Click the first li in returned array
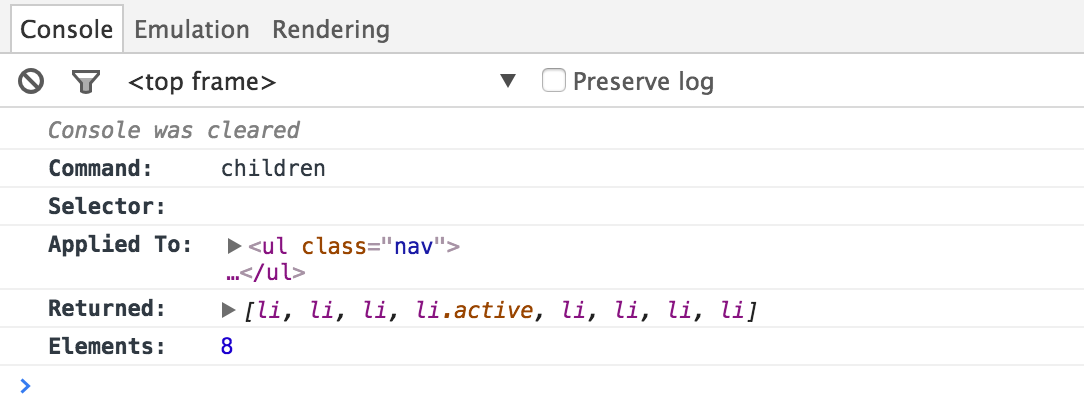The width and height of the screenshot is (1084, 412). click(x=268, y=311)
